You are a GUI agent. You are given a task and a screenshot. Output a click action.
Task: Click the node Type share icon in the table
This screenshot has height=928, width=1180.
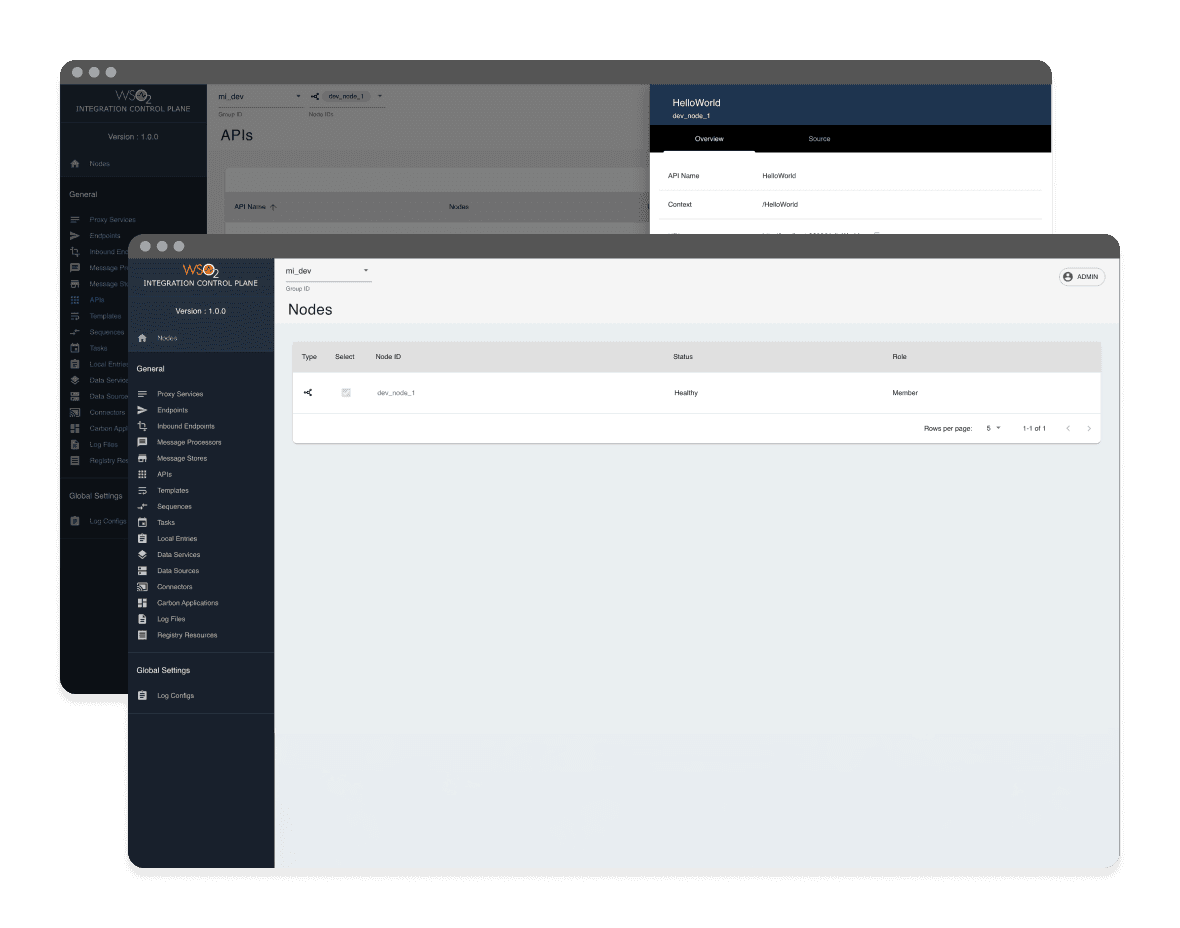coord(307,392)
